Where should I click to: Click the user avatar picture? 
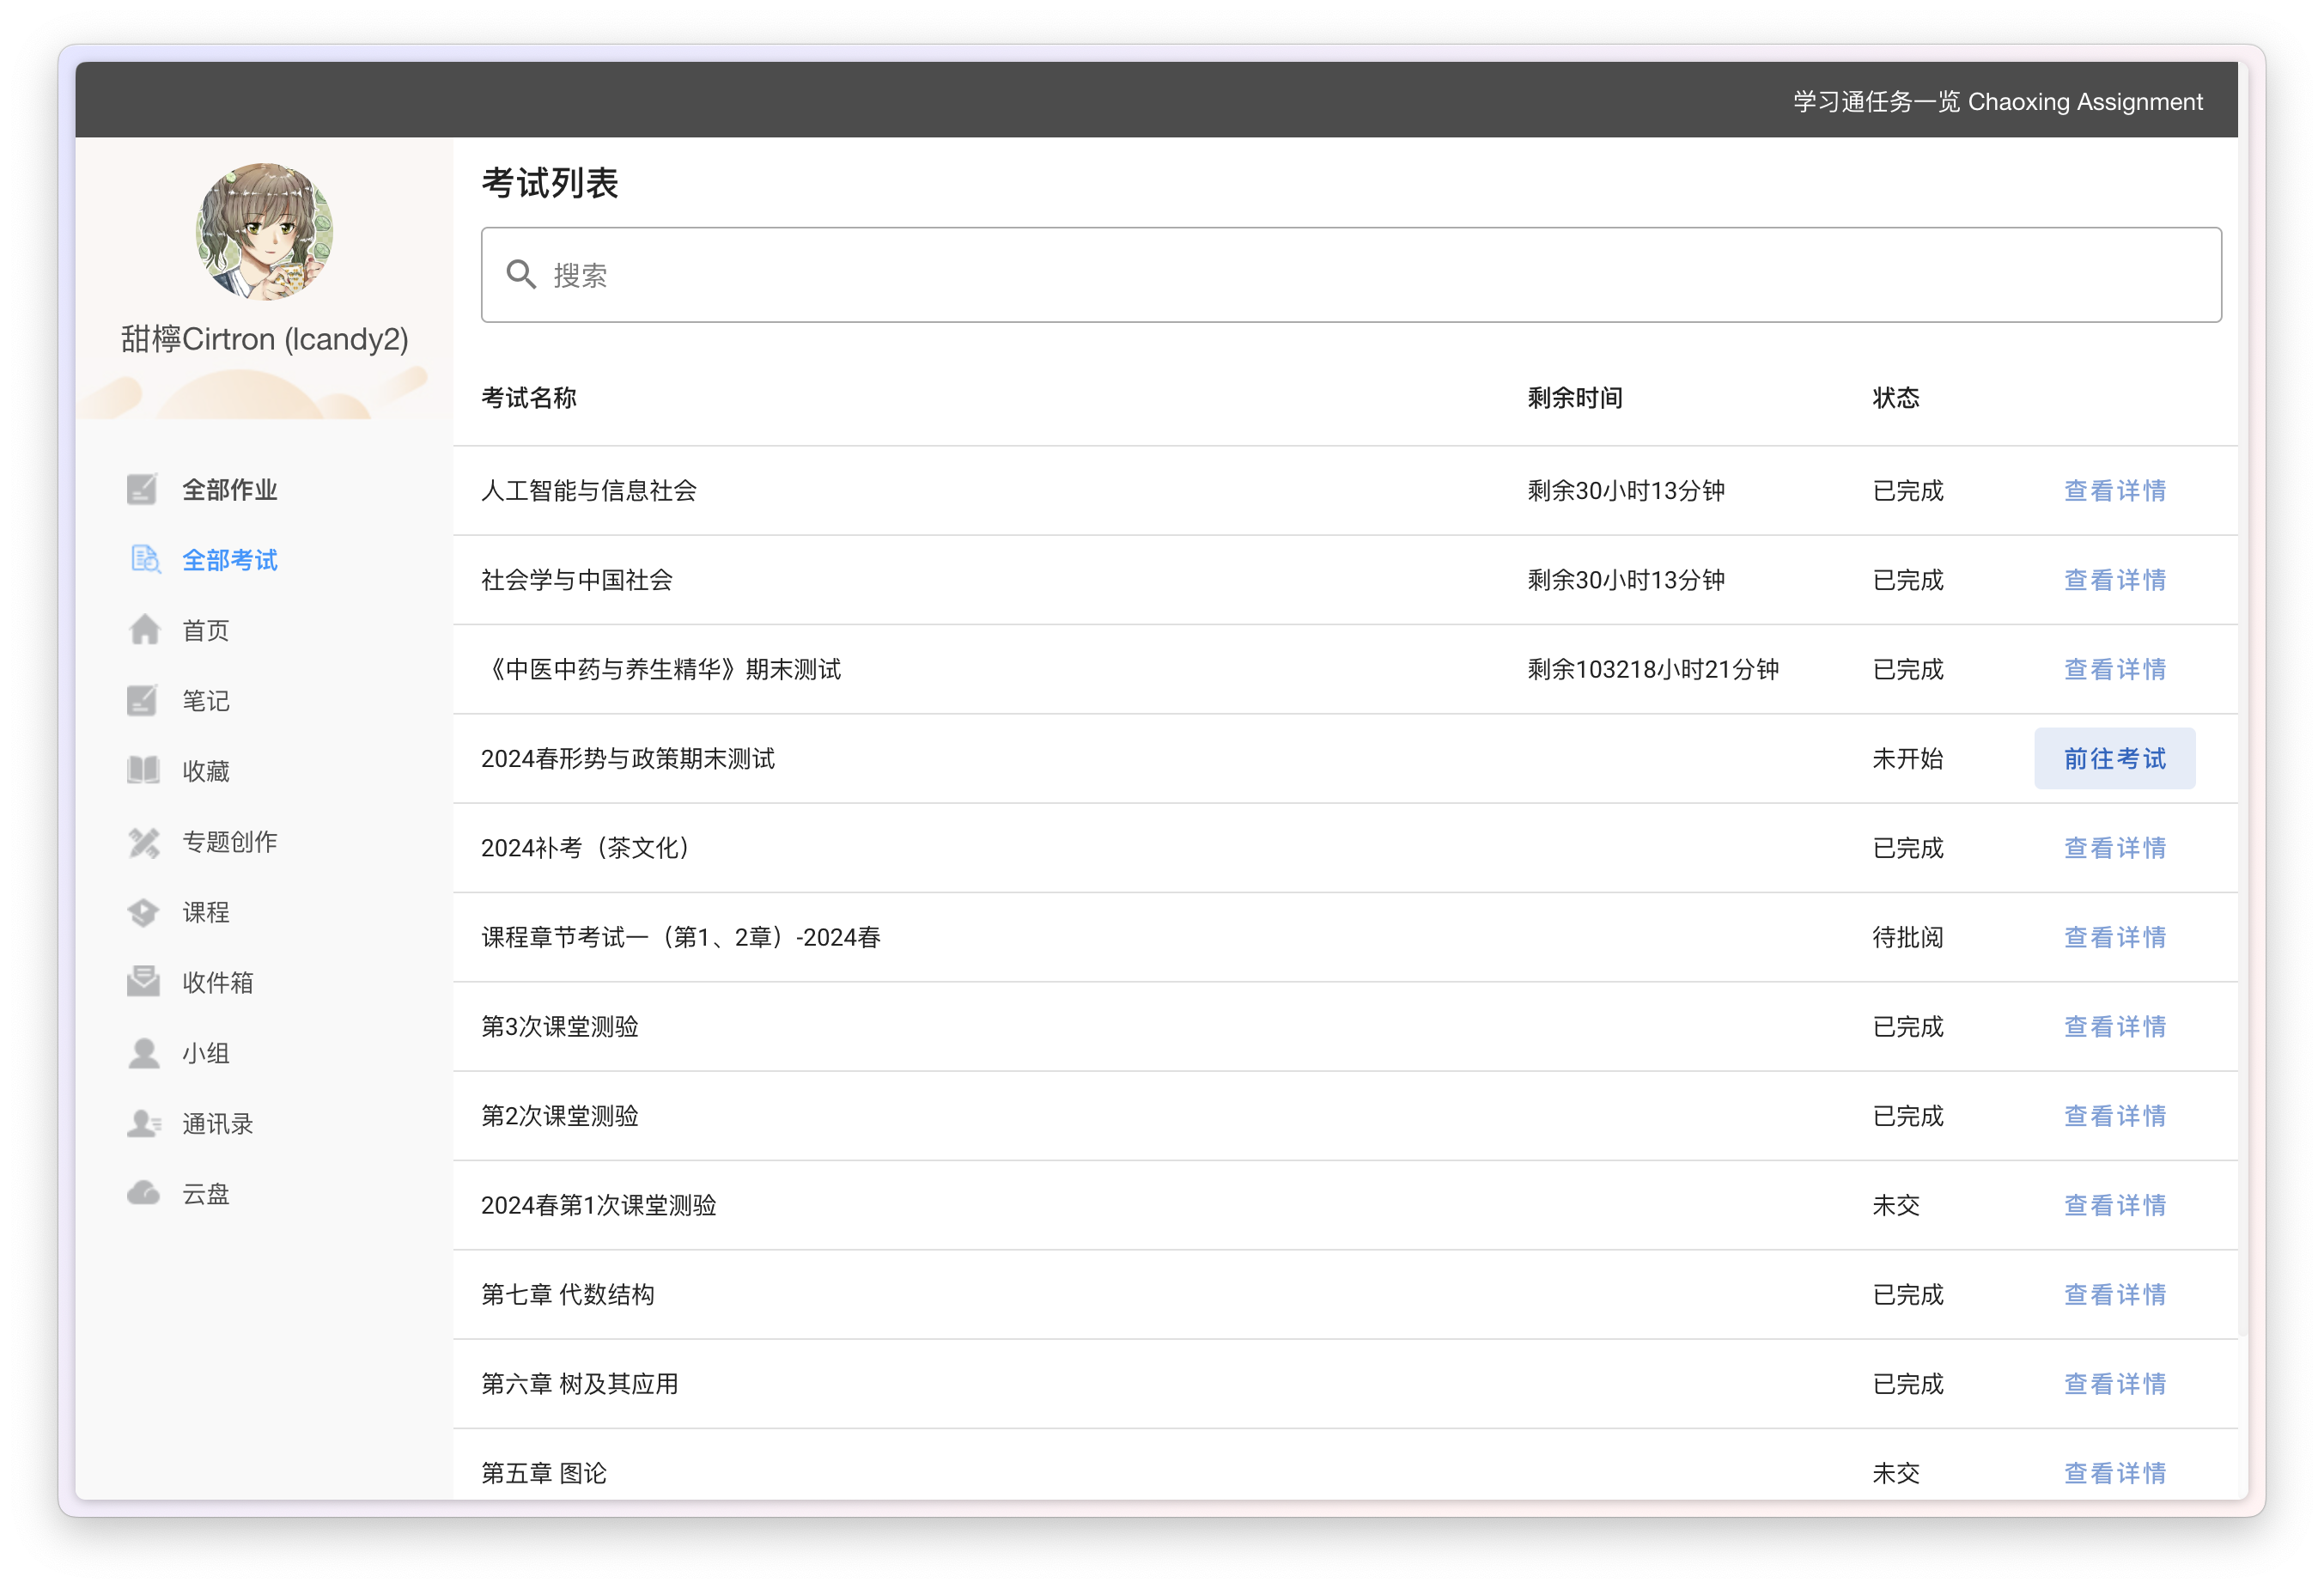[x=264, y=232]
